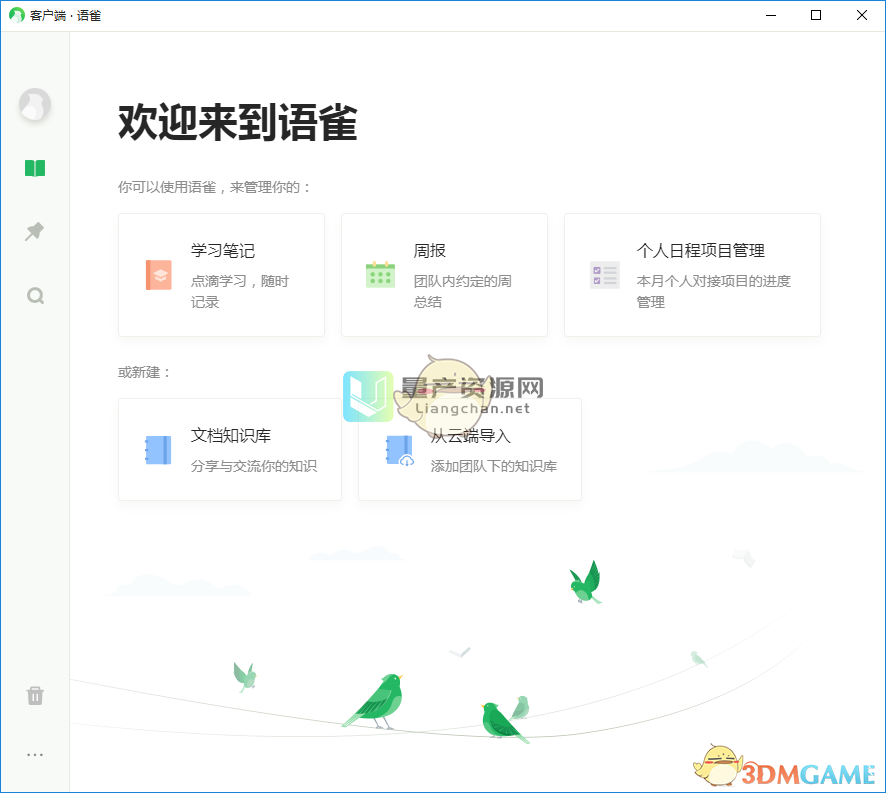This screenshot has width=886, height=793.
Task: Open the 学习笔记 template card
Action: pos(221,274)
